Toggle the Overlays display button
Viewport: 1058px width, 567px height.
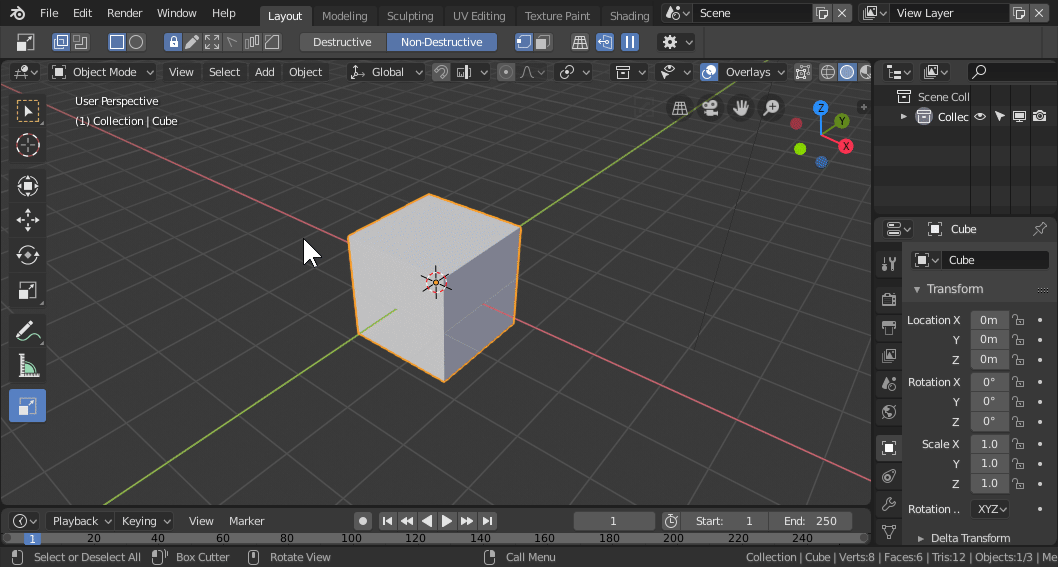709,72
